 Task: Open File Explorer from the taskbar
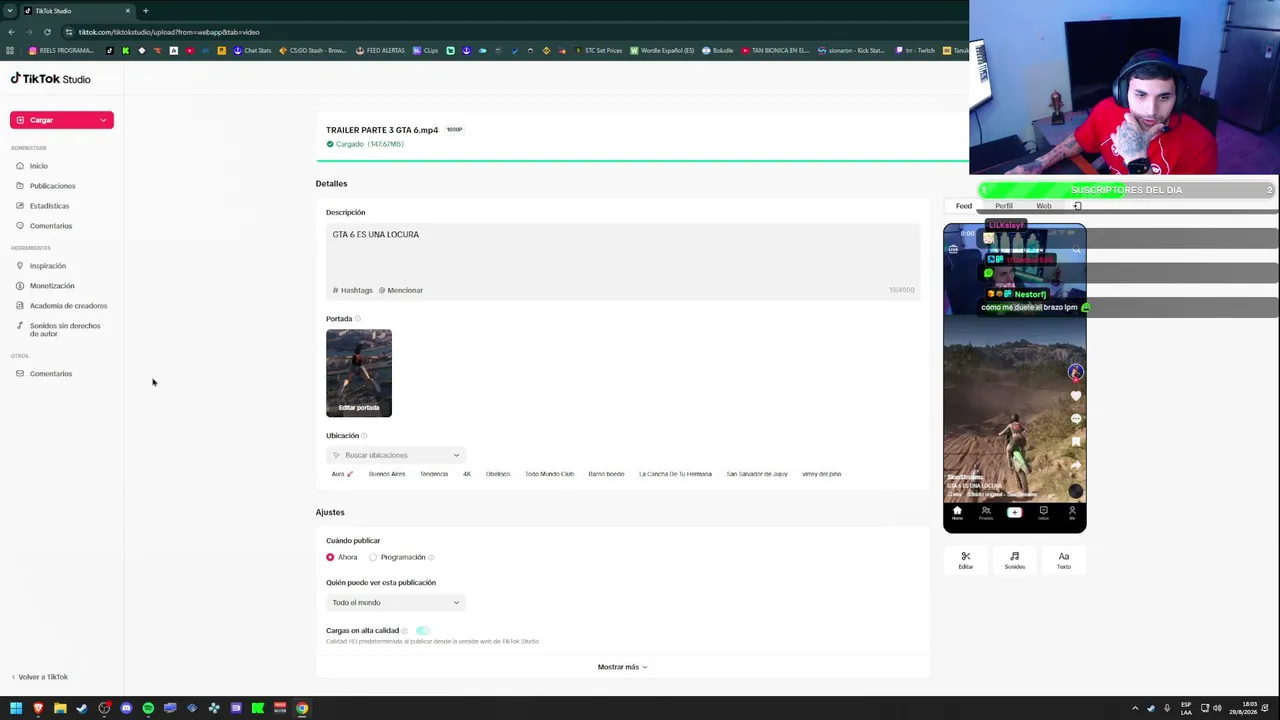pyautogui.click(x=60, y=708)
